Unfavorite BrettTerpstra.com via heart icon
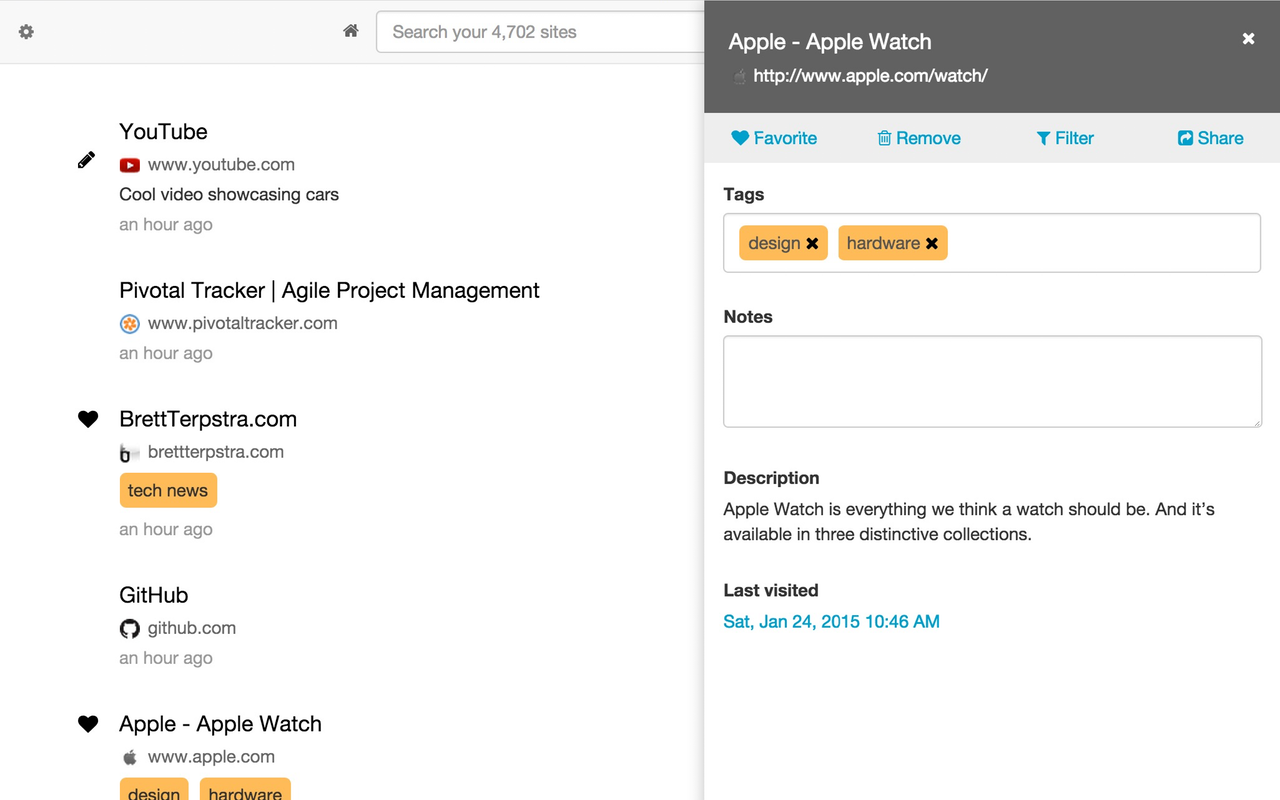This screenshot has height=800, width=1280. (88, 419)
